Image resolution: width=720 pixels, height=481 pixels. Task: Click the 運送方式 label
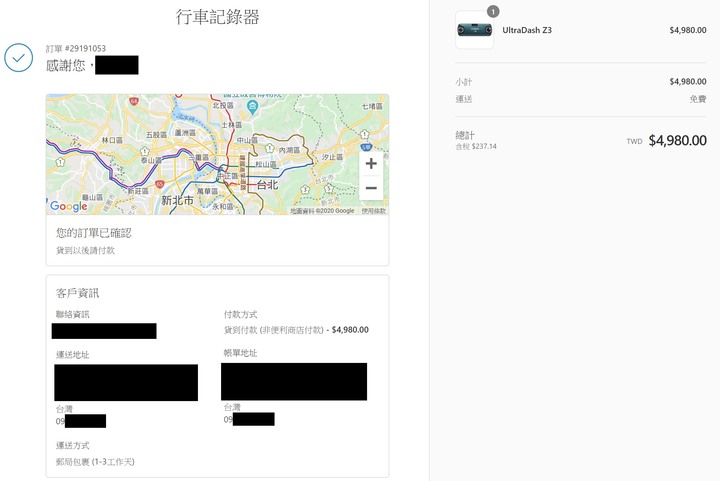73,445
